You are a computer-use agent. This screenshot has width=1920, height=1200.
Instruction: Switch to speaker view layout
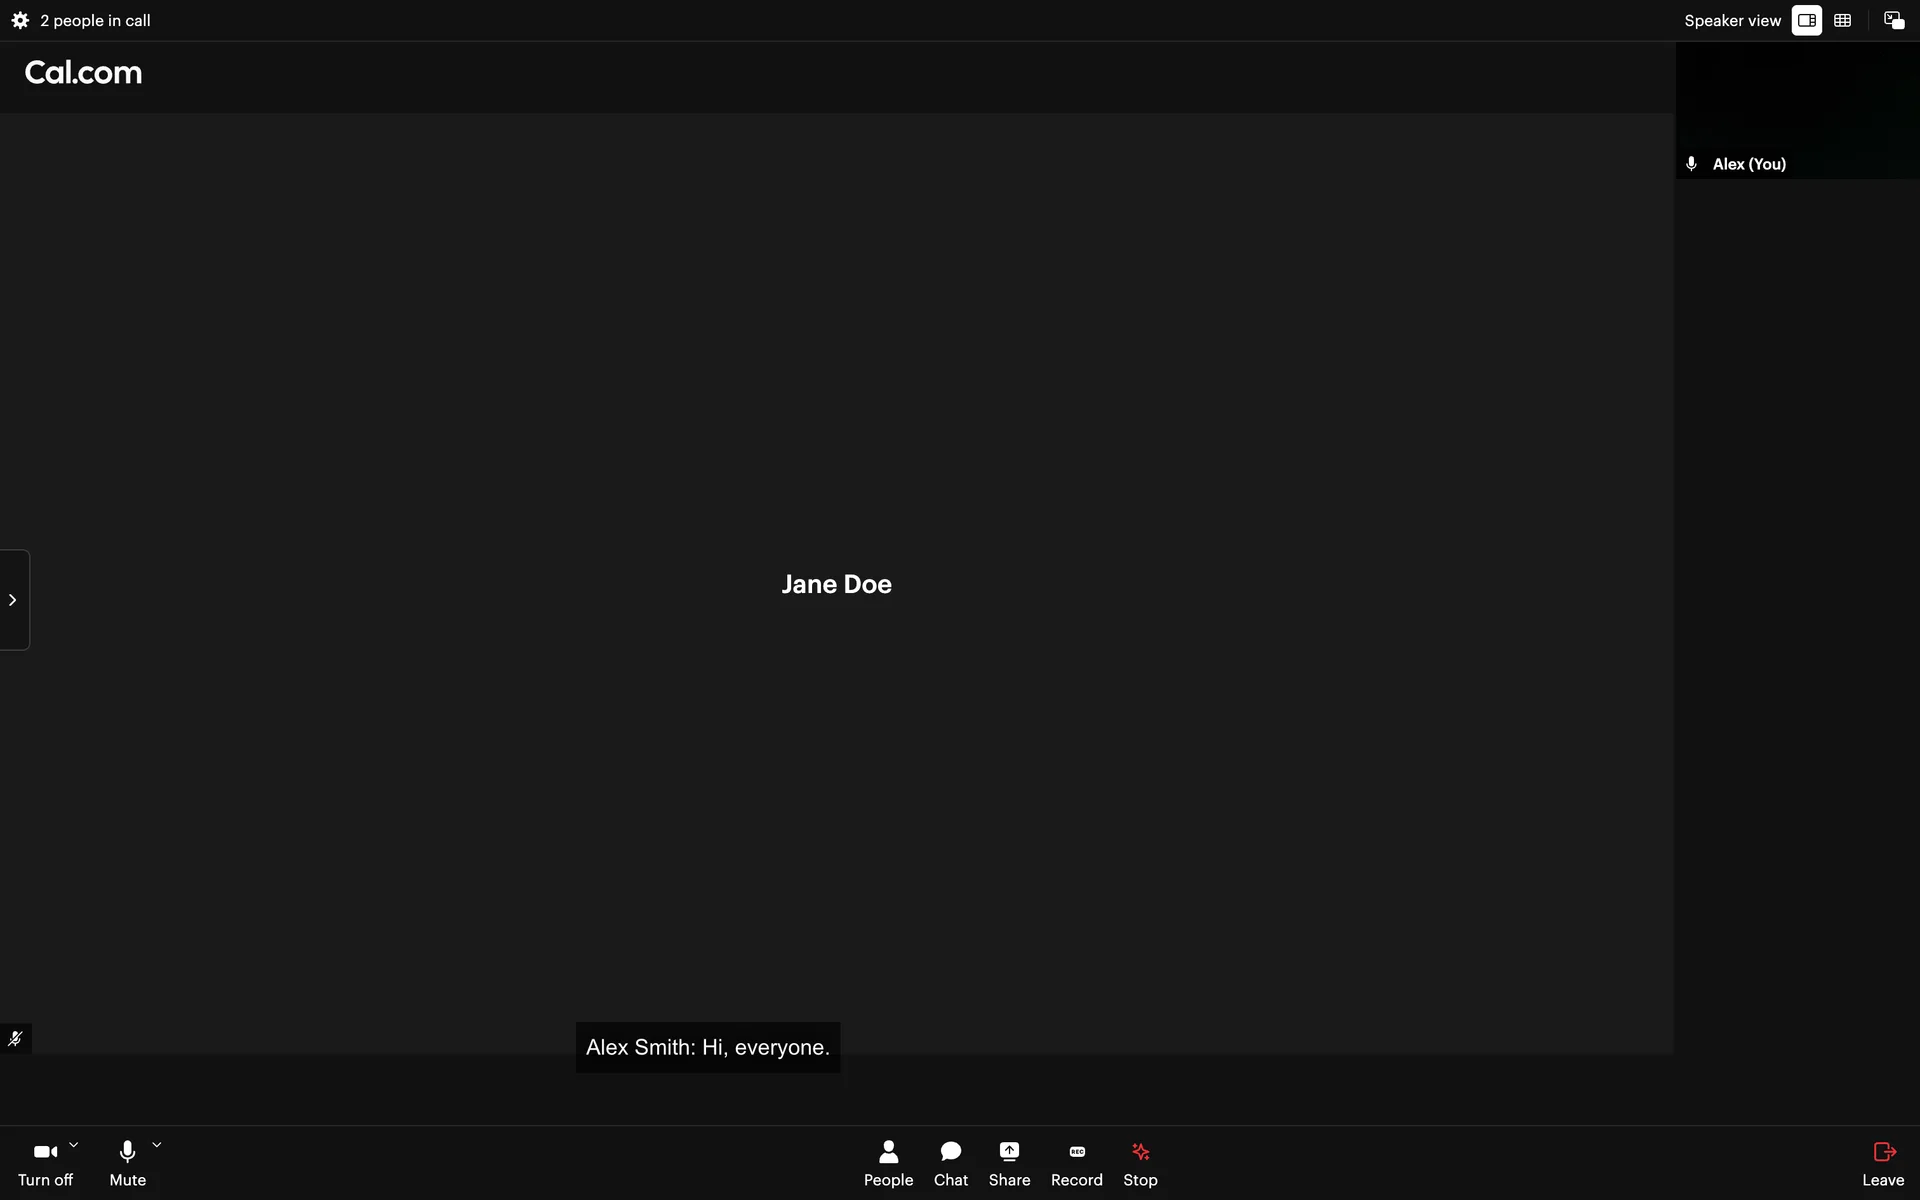[1806, 20]
